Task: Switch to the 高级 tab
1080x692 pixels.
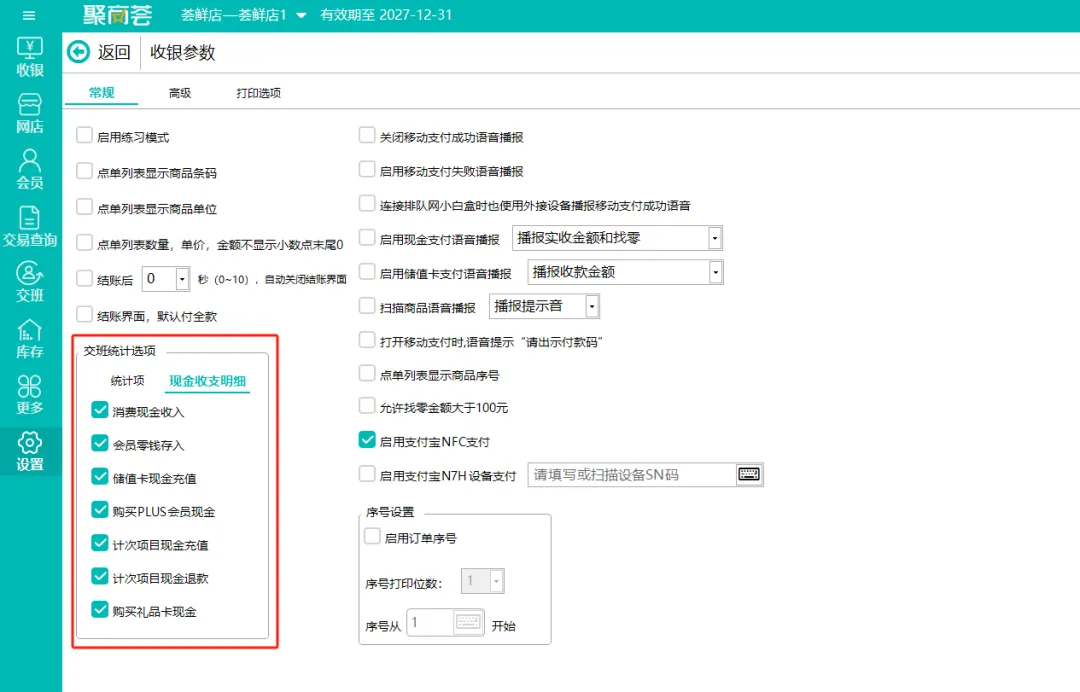Action: coord(180,93)
